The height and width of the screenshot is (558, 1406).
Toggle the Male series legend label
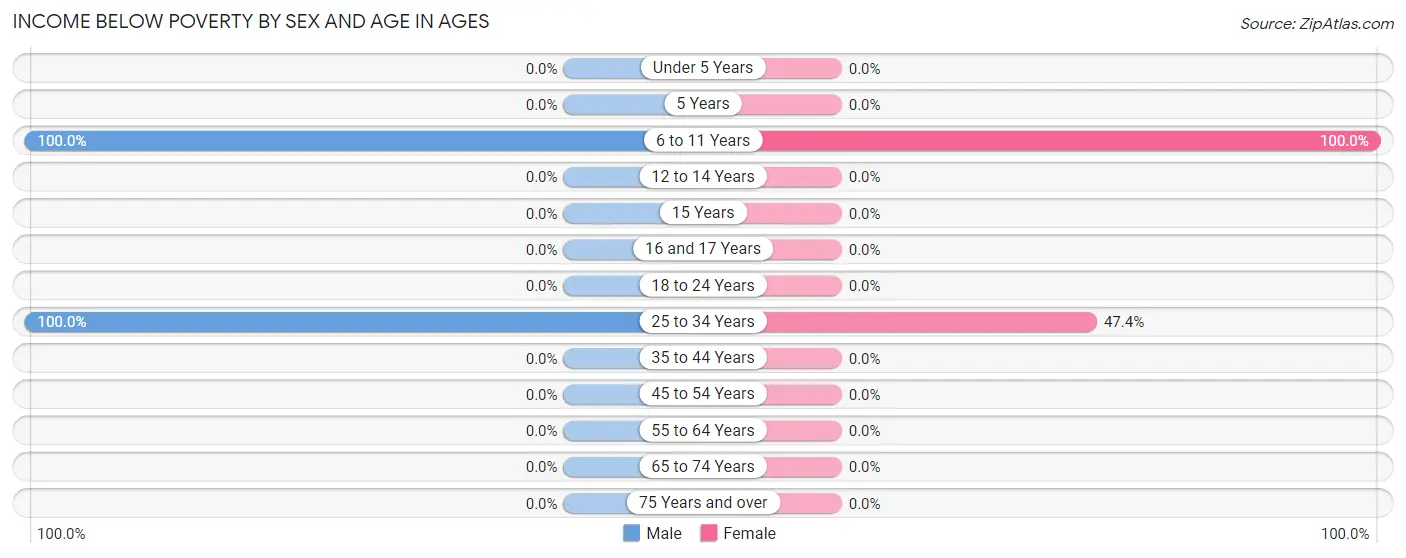click(x=664, y=533)
